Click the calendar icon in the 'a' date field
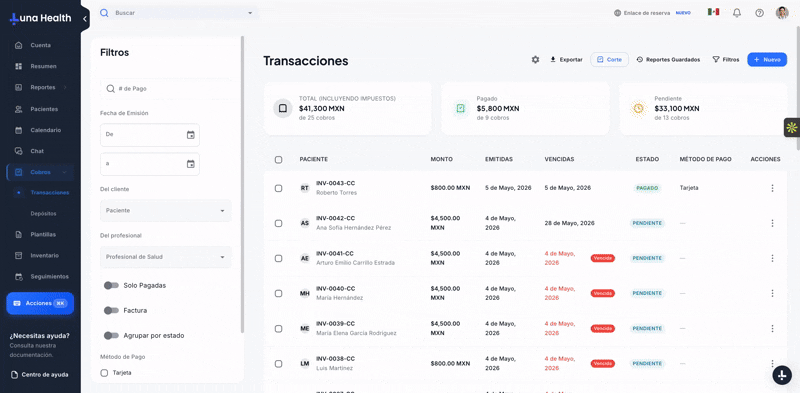Screen dimensions: 800x393 pos(190,164)
